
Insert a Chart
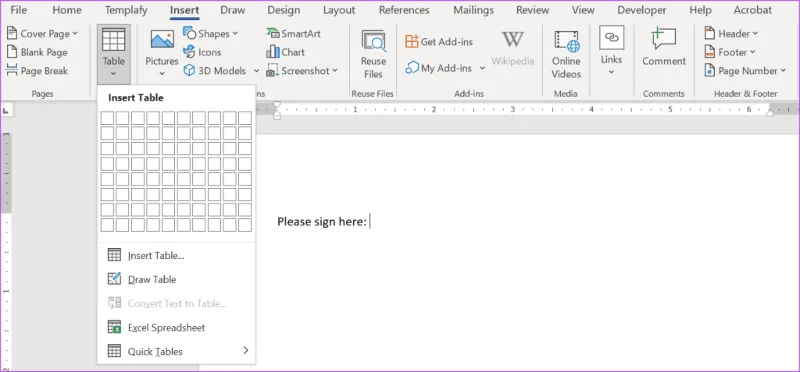point(286,52)
